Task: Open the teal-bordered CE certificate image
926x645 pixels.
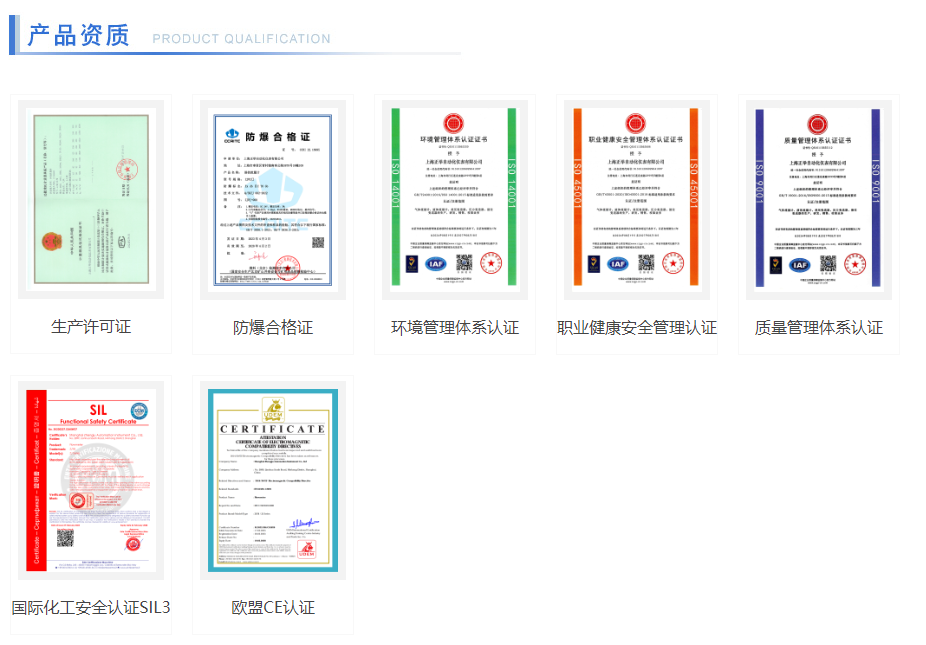Action: 273,479
